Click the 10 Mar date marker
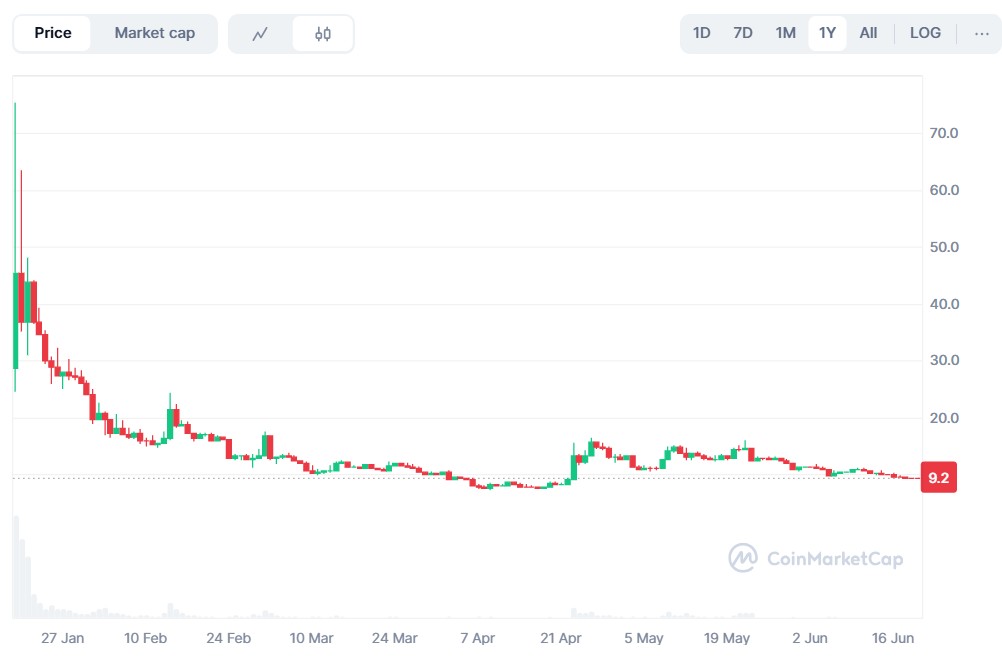Viewport: 1002px width, 668px height. point(311,638)
